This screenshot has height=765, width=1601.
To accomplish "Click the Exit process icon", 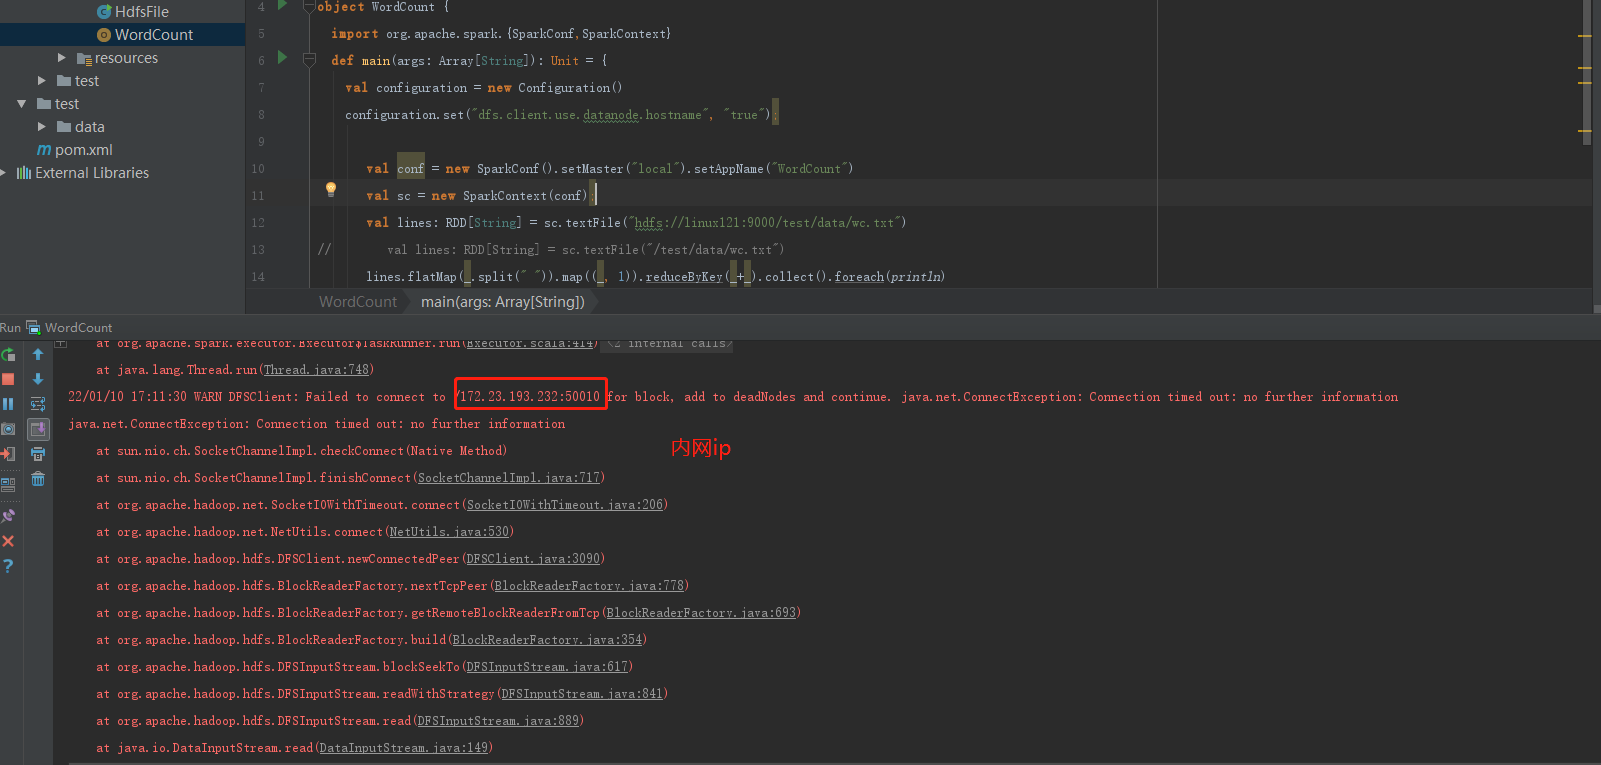I will pos(8,454).
